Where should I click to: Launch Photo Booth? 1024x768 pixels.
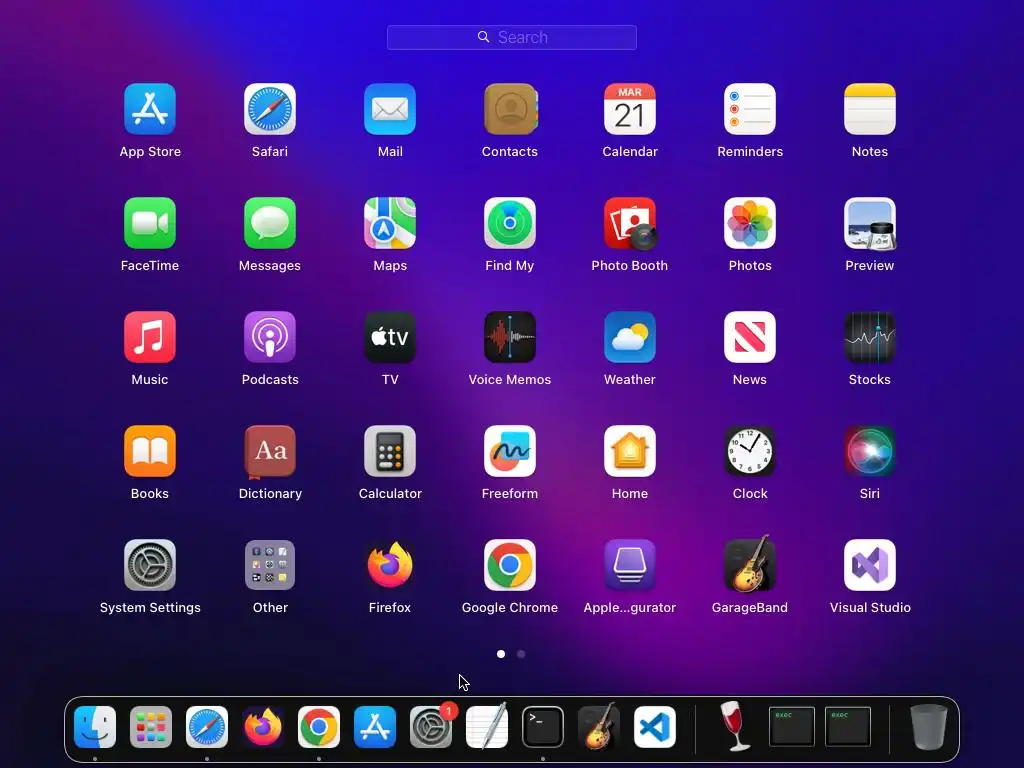coord(630,223)
